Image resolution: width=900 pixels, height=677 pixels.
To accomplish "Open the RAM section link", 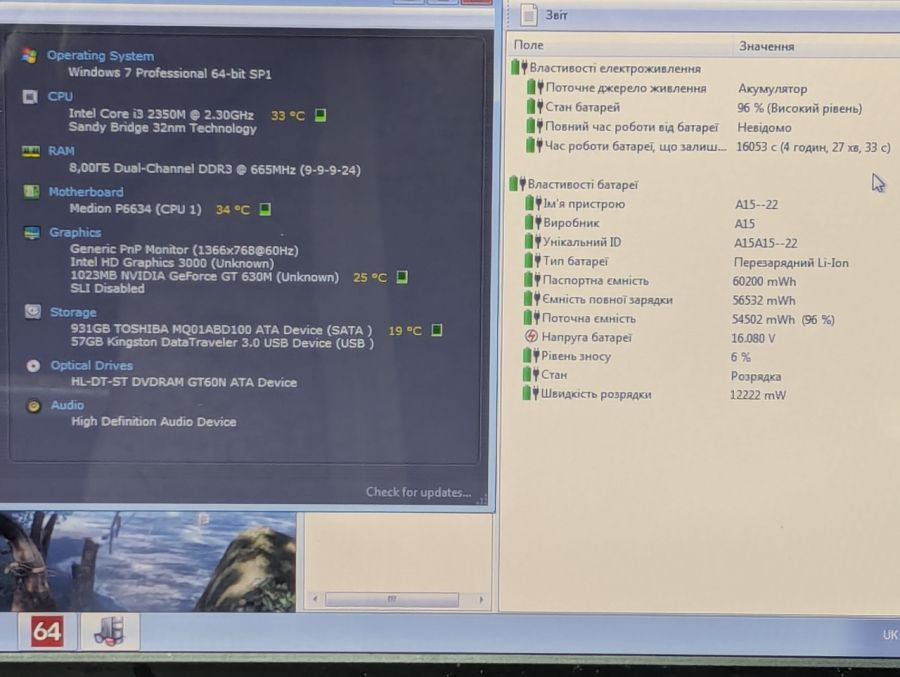I will click(61, 151).
